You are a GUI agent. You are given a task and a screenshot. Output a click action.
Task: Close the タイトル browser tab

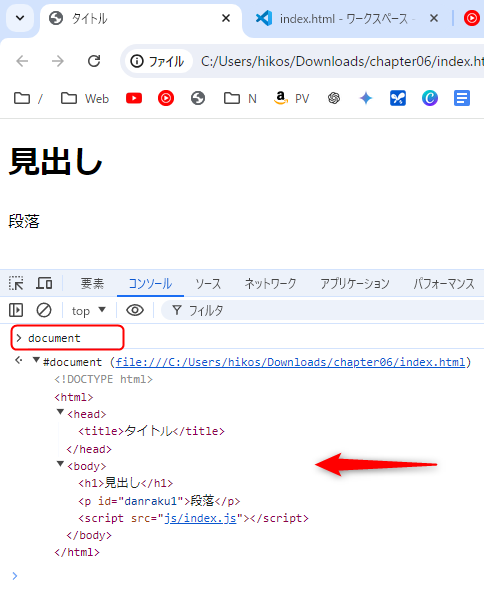pyautogui.click(x=226, y=18)
